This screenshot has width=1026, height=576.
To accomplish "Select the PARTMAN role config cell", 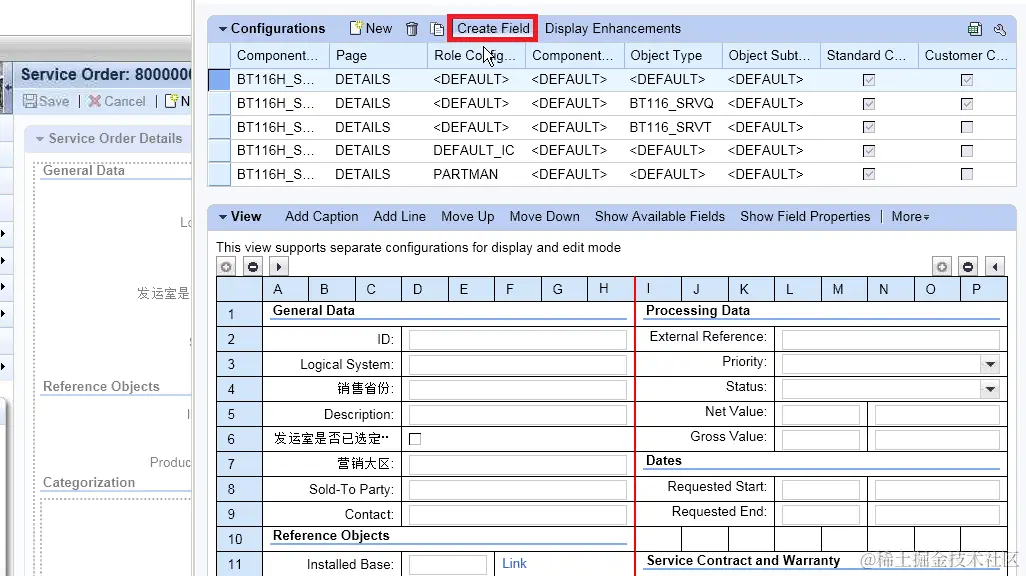I will click(476, 174).
